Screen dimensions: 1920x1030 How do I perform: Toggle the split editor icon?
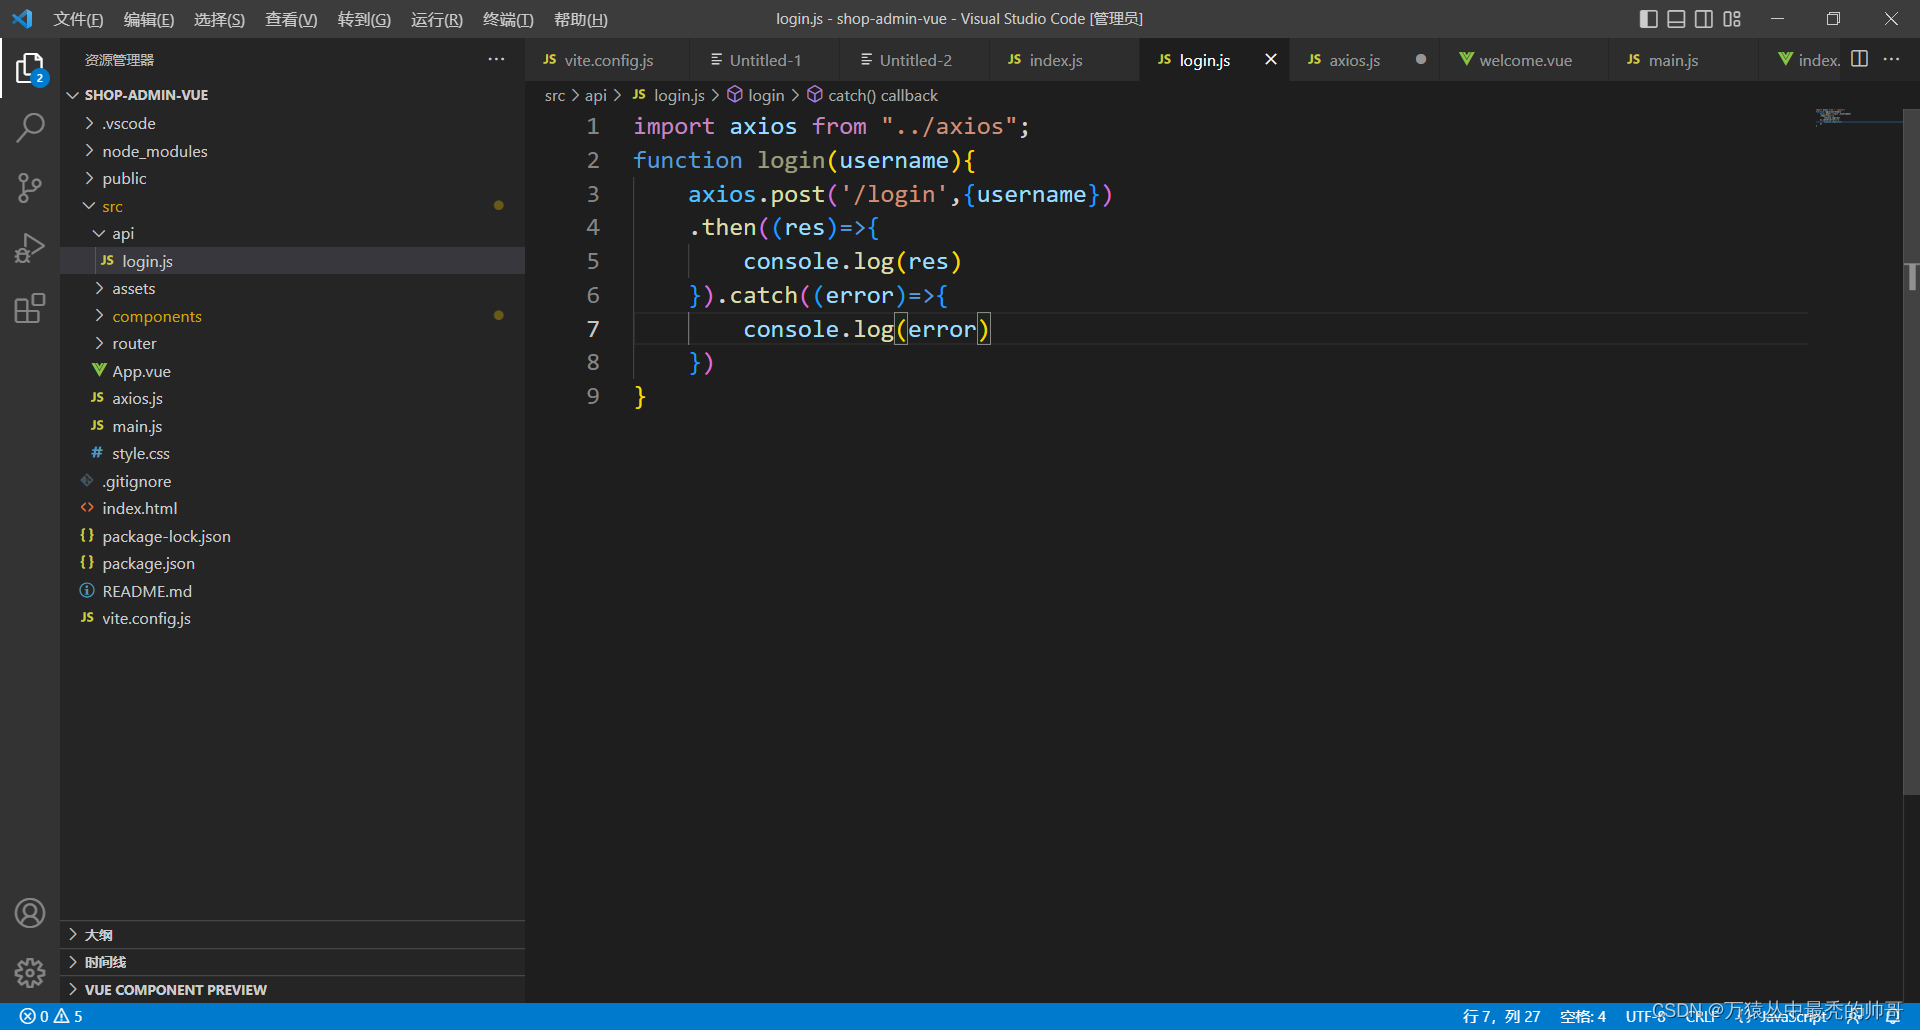tap(1860, 59)
